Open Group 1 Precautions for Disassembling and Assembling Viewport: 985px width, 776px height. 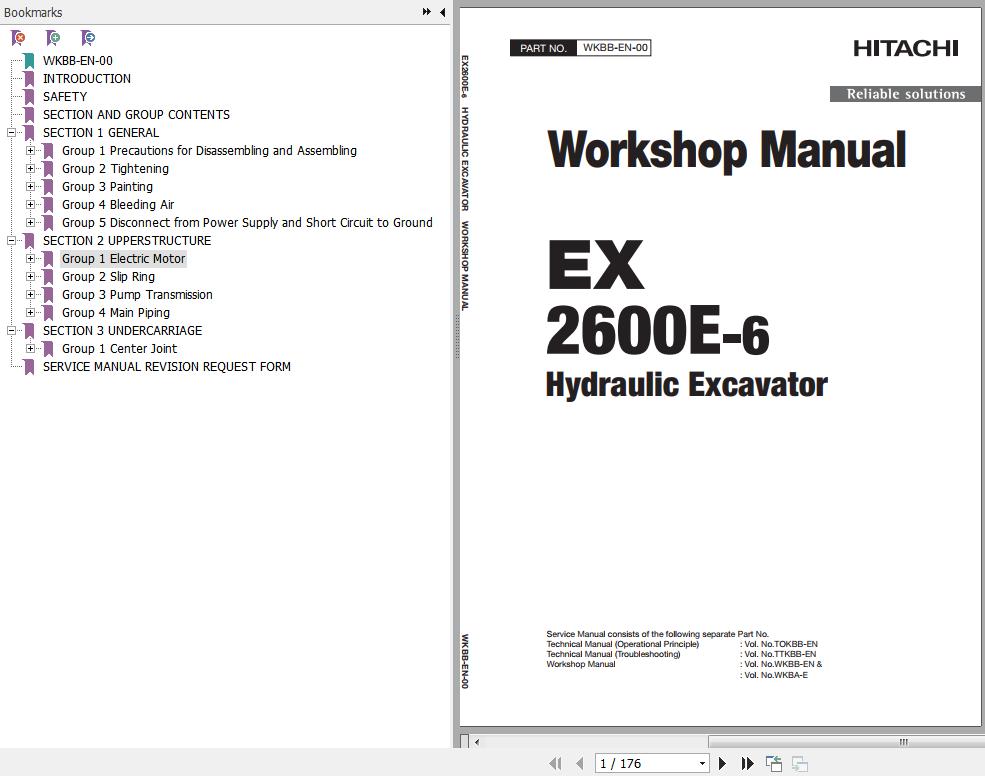(209, 151)
